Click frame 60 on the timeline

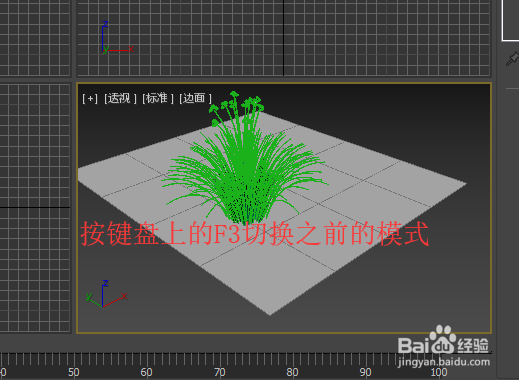click(x=146, y=372)
